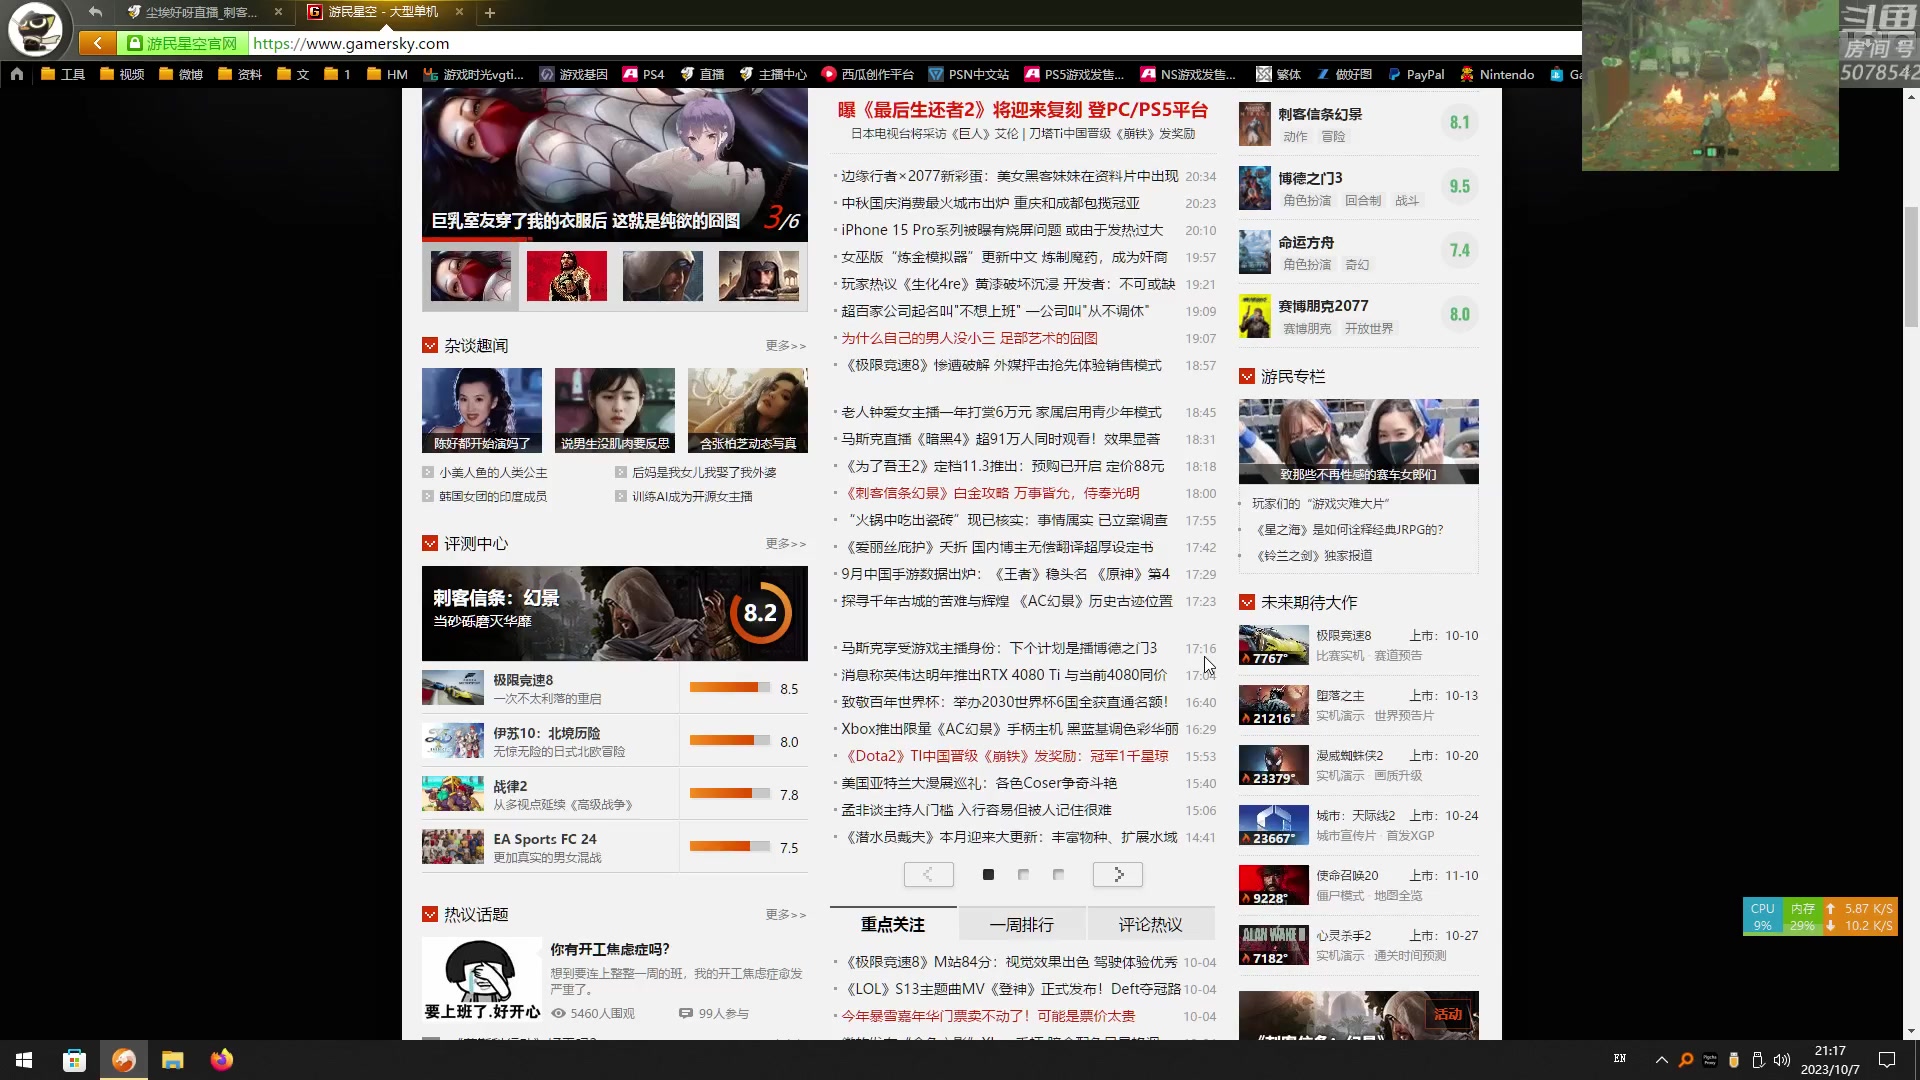This screenshot has height=1080, width=1920.
Task: Close the 游民星空 tab
Action: [459, 12]
